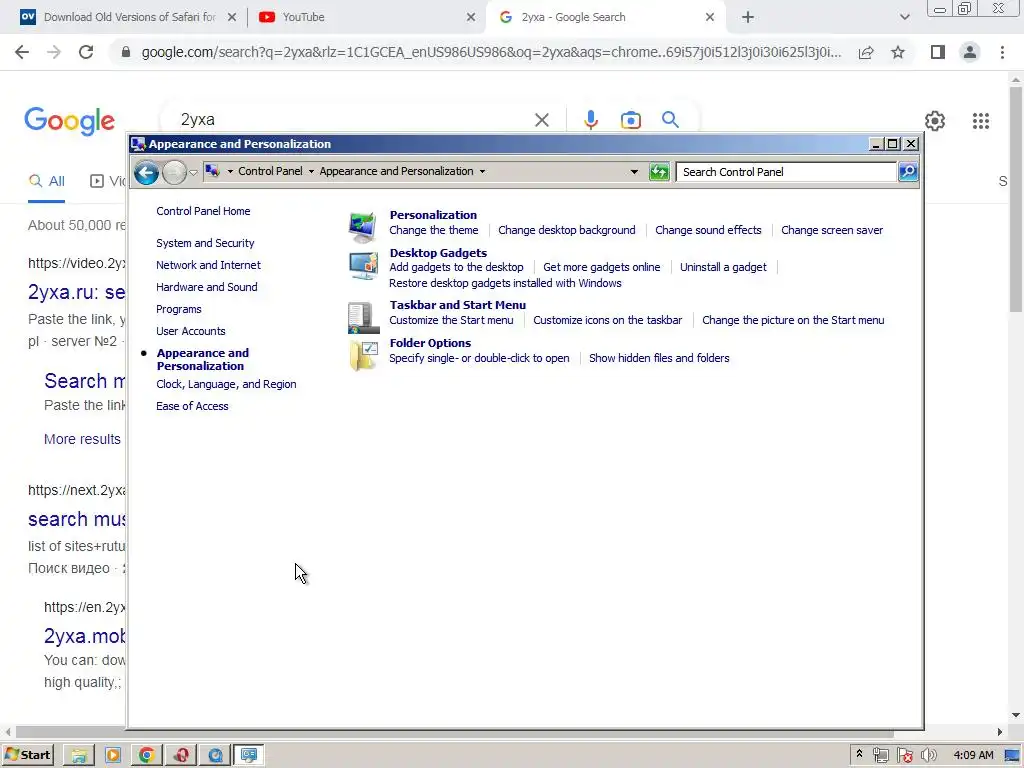Screen dimensions: 1024x768
Task: Open Windows Explorer from the taskbar
Action: click(x=79, y=755)
